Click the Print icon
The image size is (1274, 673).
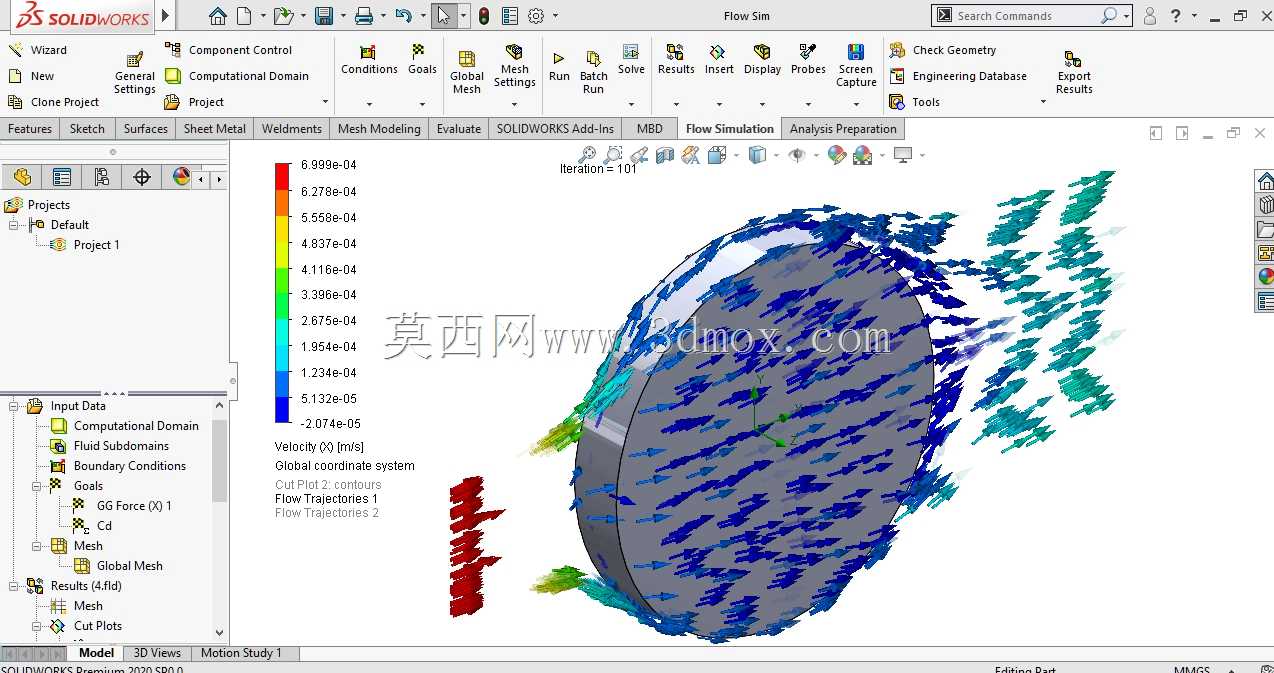(364, 16)
